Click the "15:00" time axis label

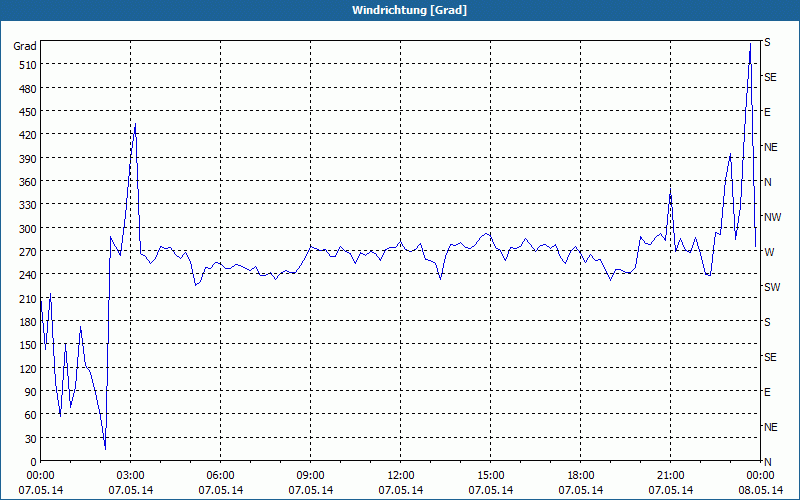pyautogui.click(x=491, y=476)
